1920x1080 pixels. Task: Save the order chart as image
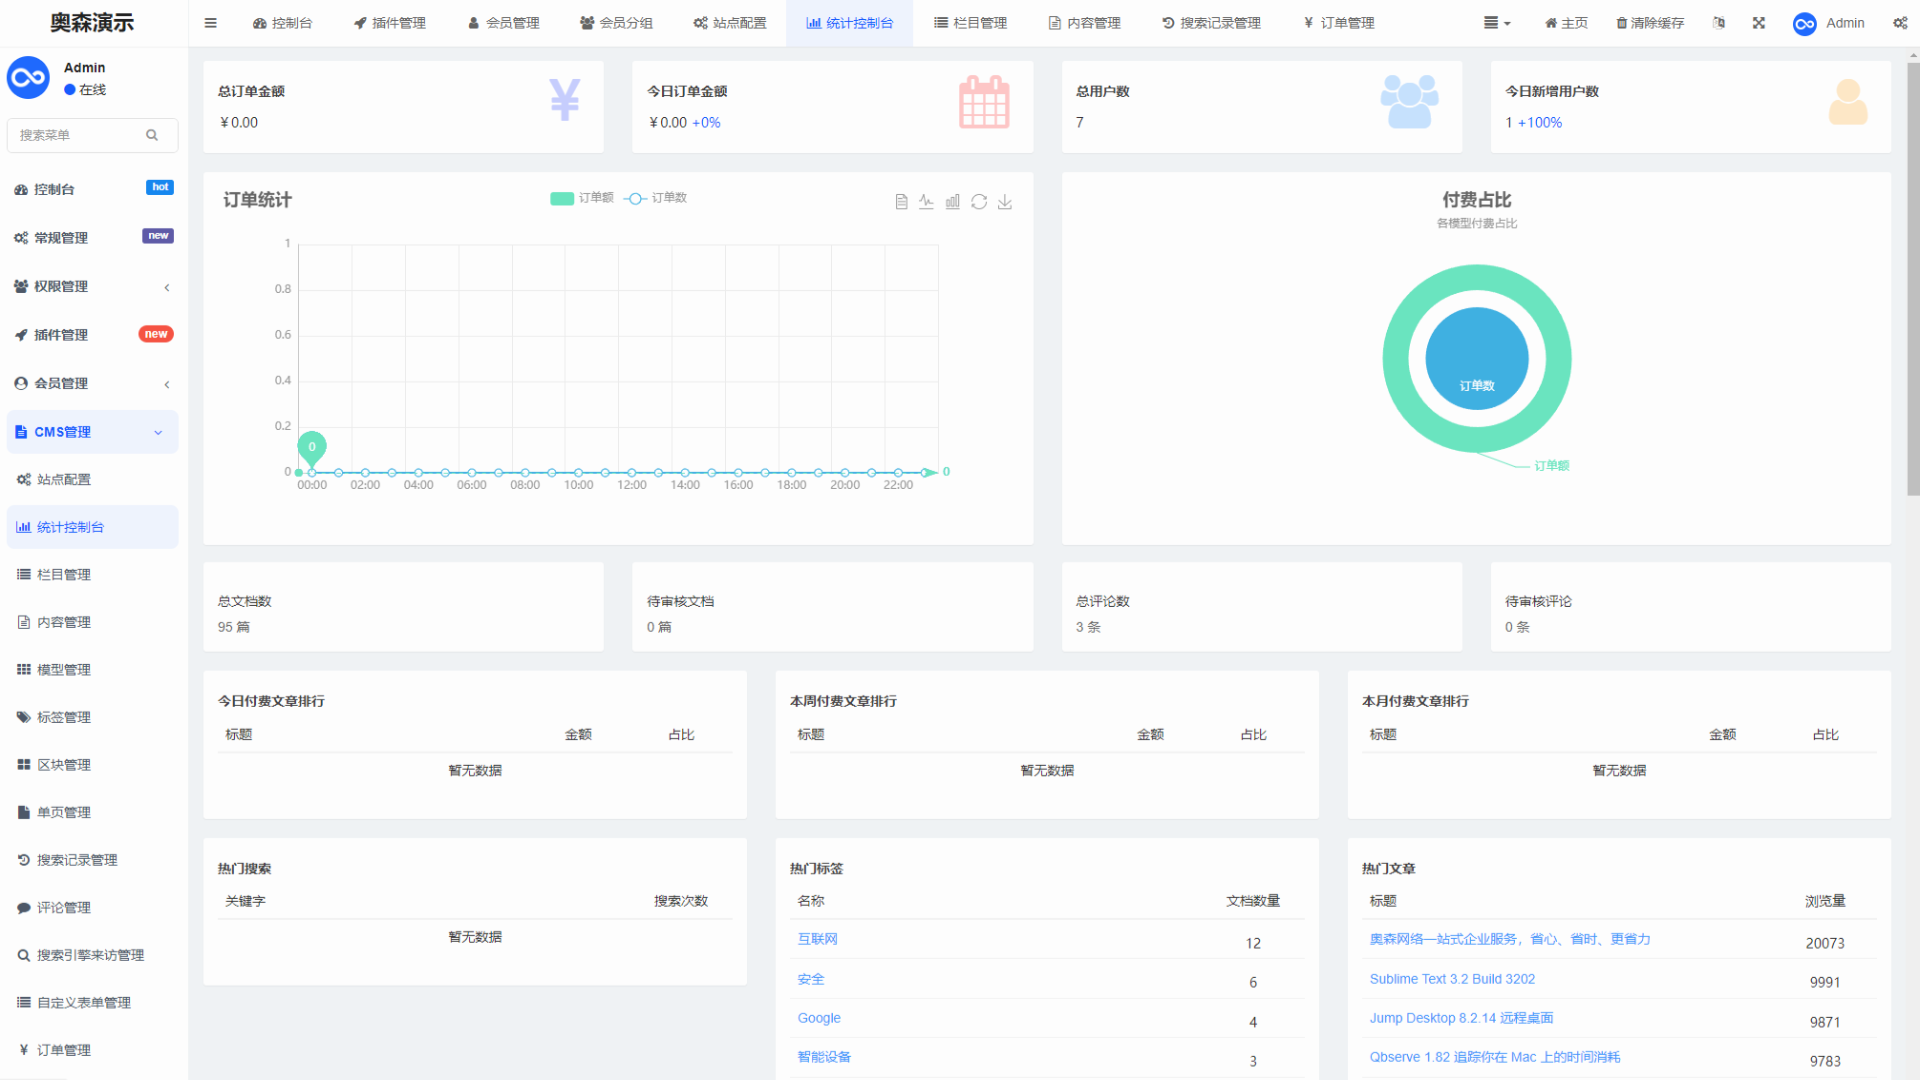[x=1005, y=202]
